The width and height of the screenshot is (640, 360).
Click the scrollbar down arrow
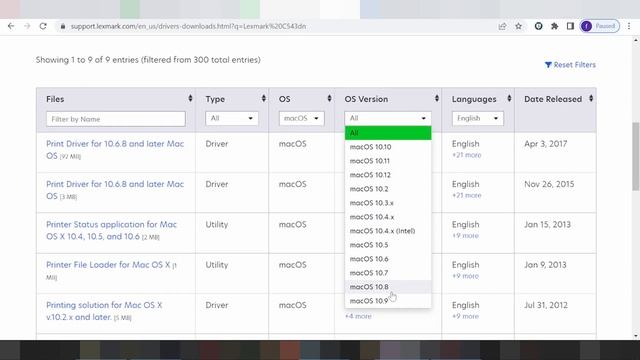point(636,336)
